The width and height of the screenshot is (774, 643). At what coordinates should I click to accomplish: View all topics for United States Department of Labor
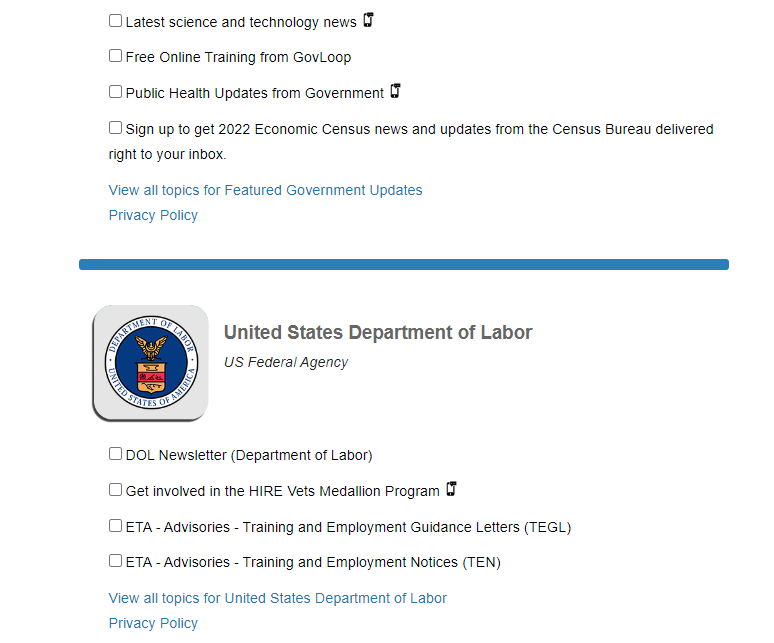pos(277,598)
